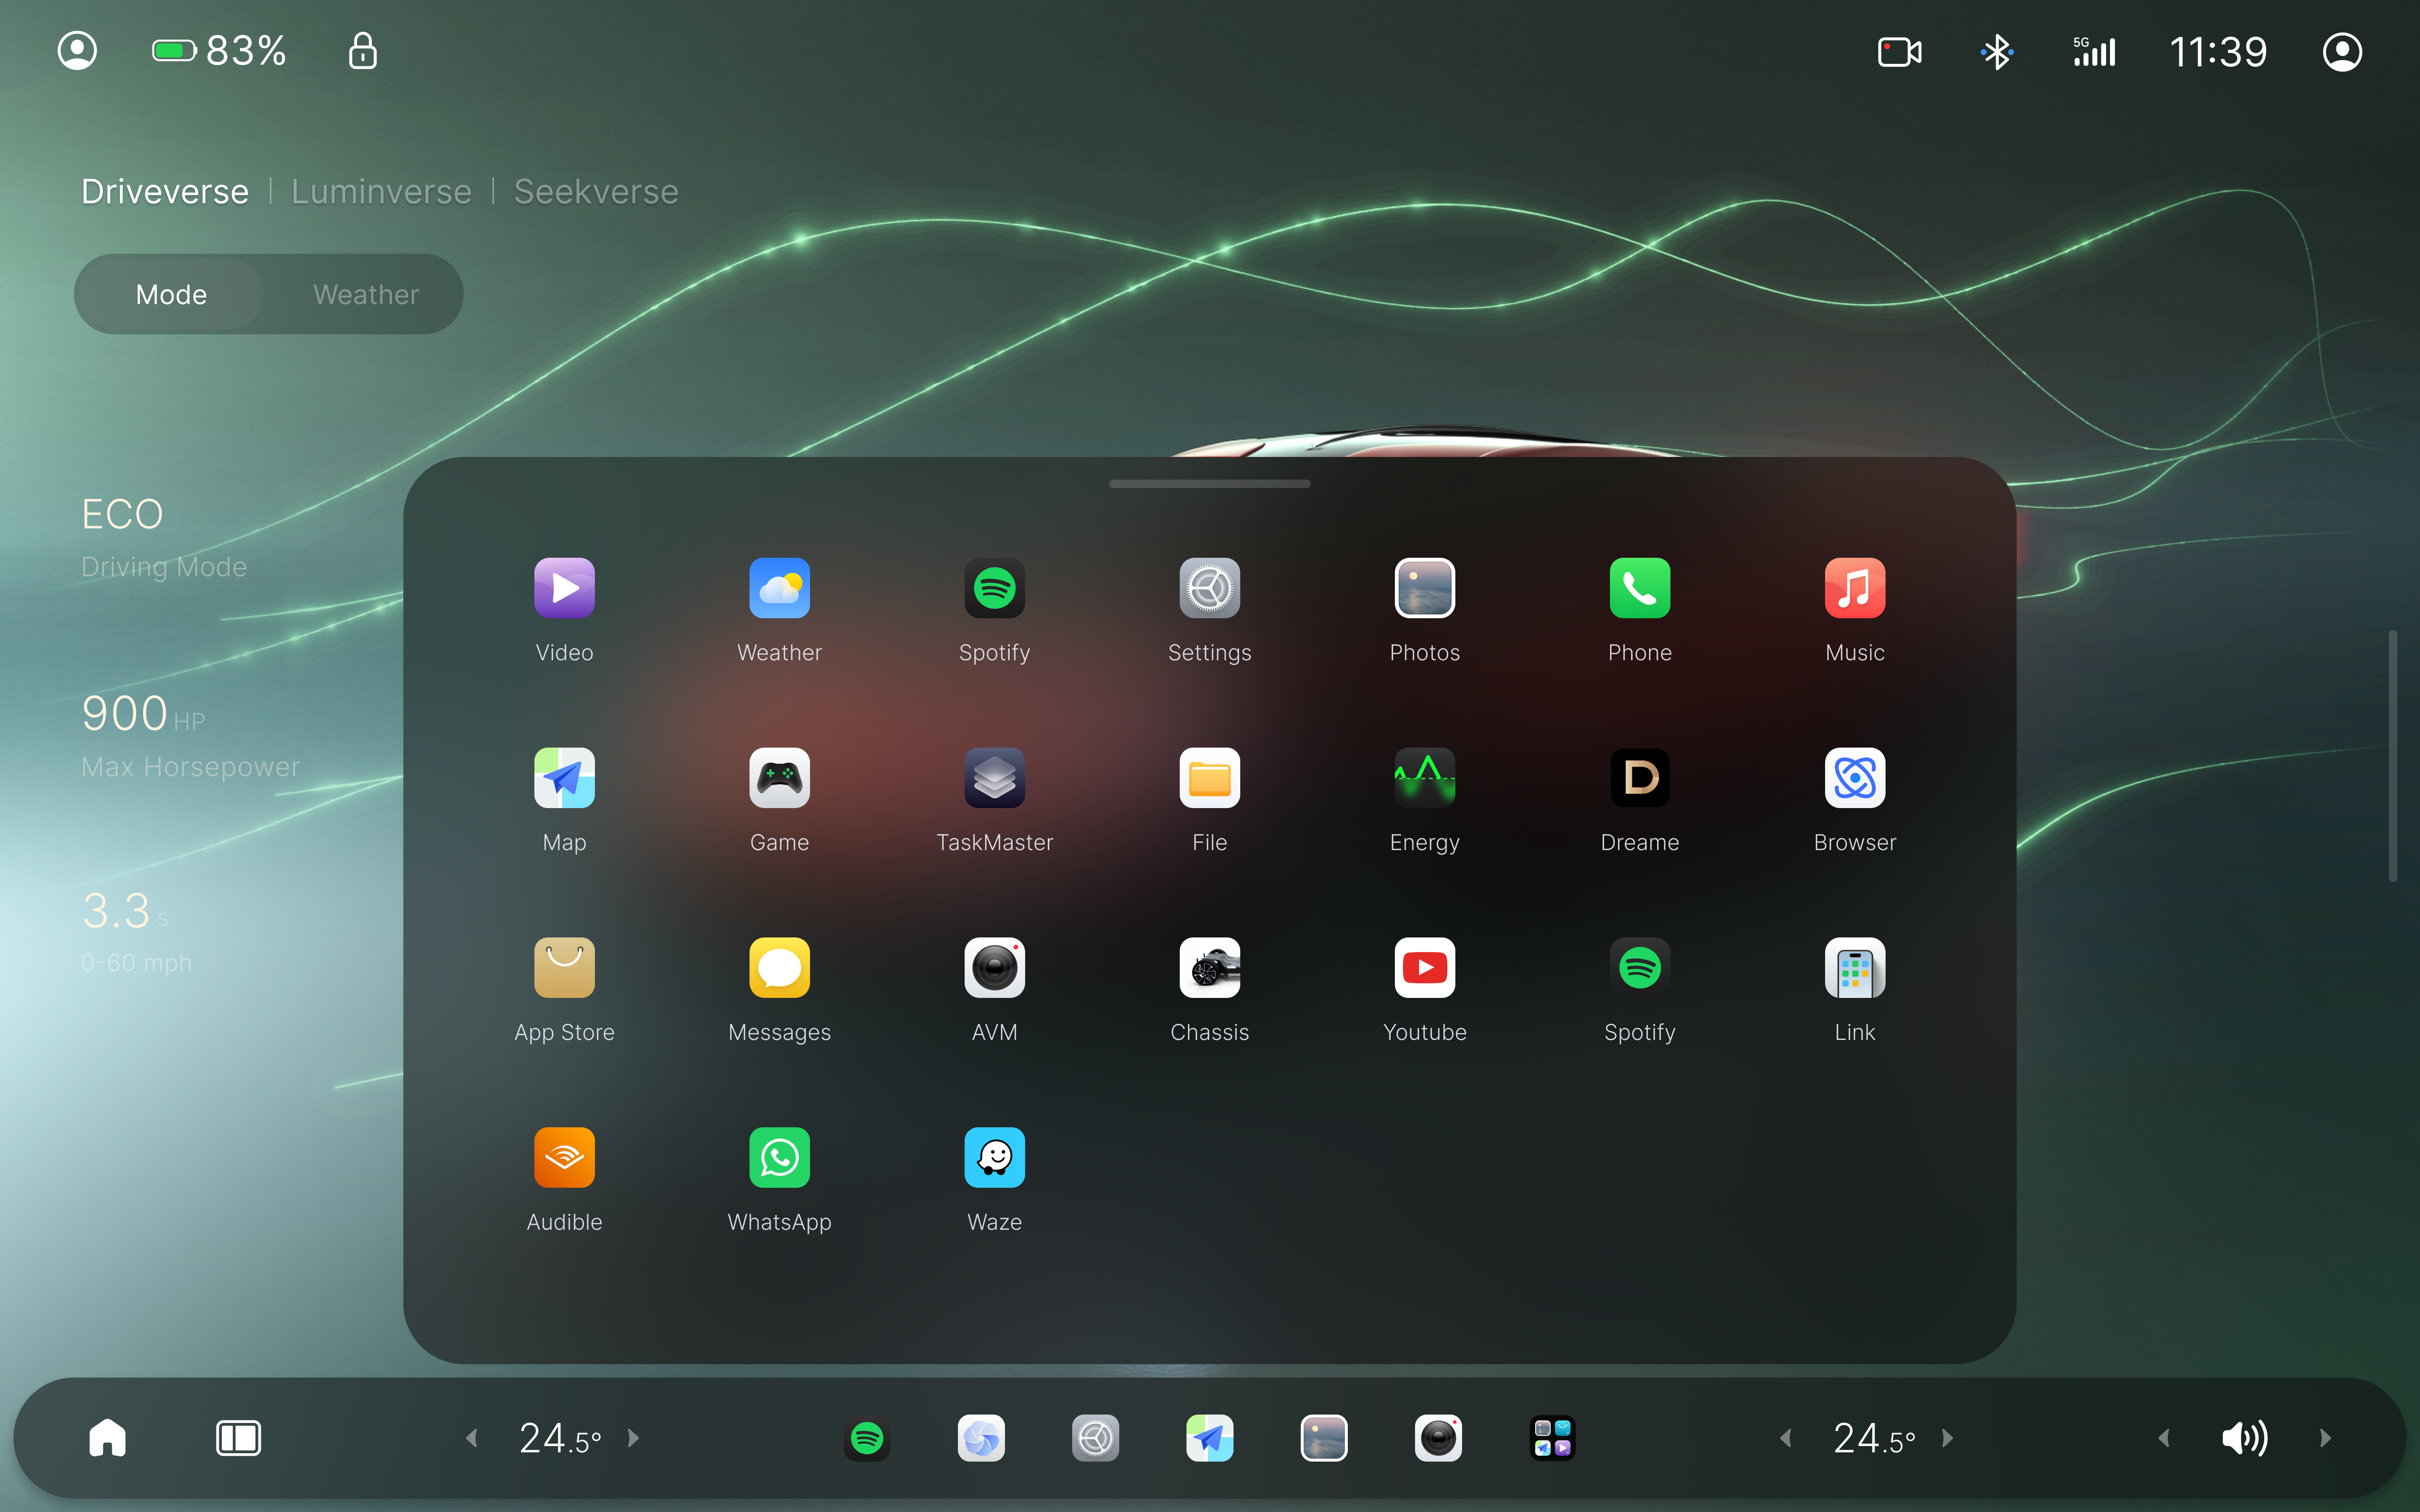2420x1512 pixels.
Task: Tap the left 24.5° temperature reading
Action: click(560, 1438)
